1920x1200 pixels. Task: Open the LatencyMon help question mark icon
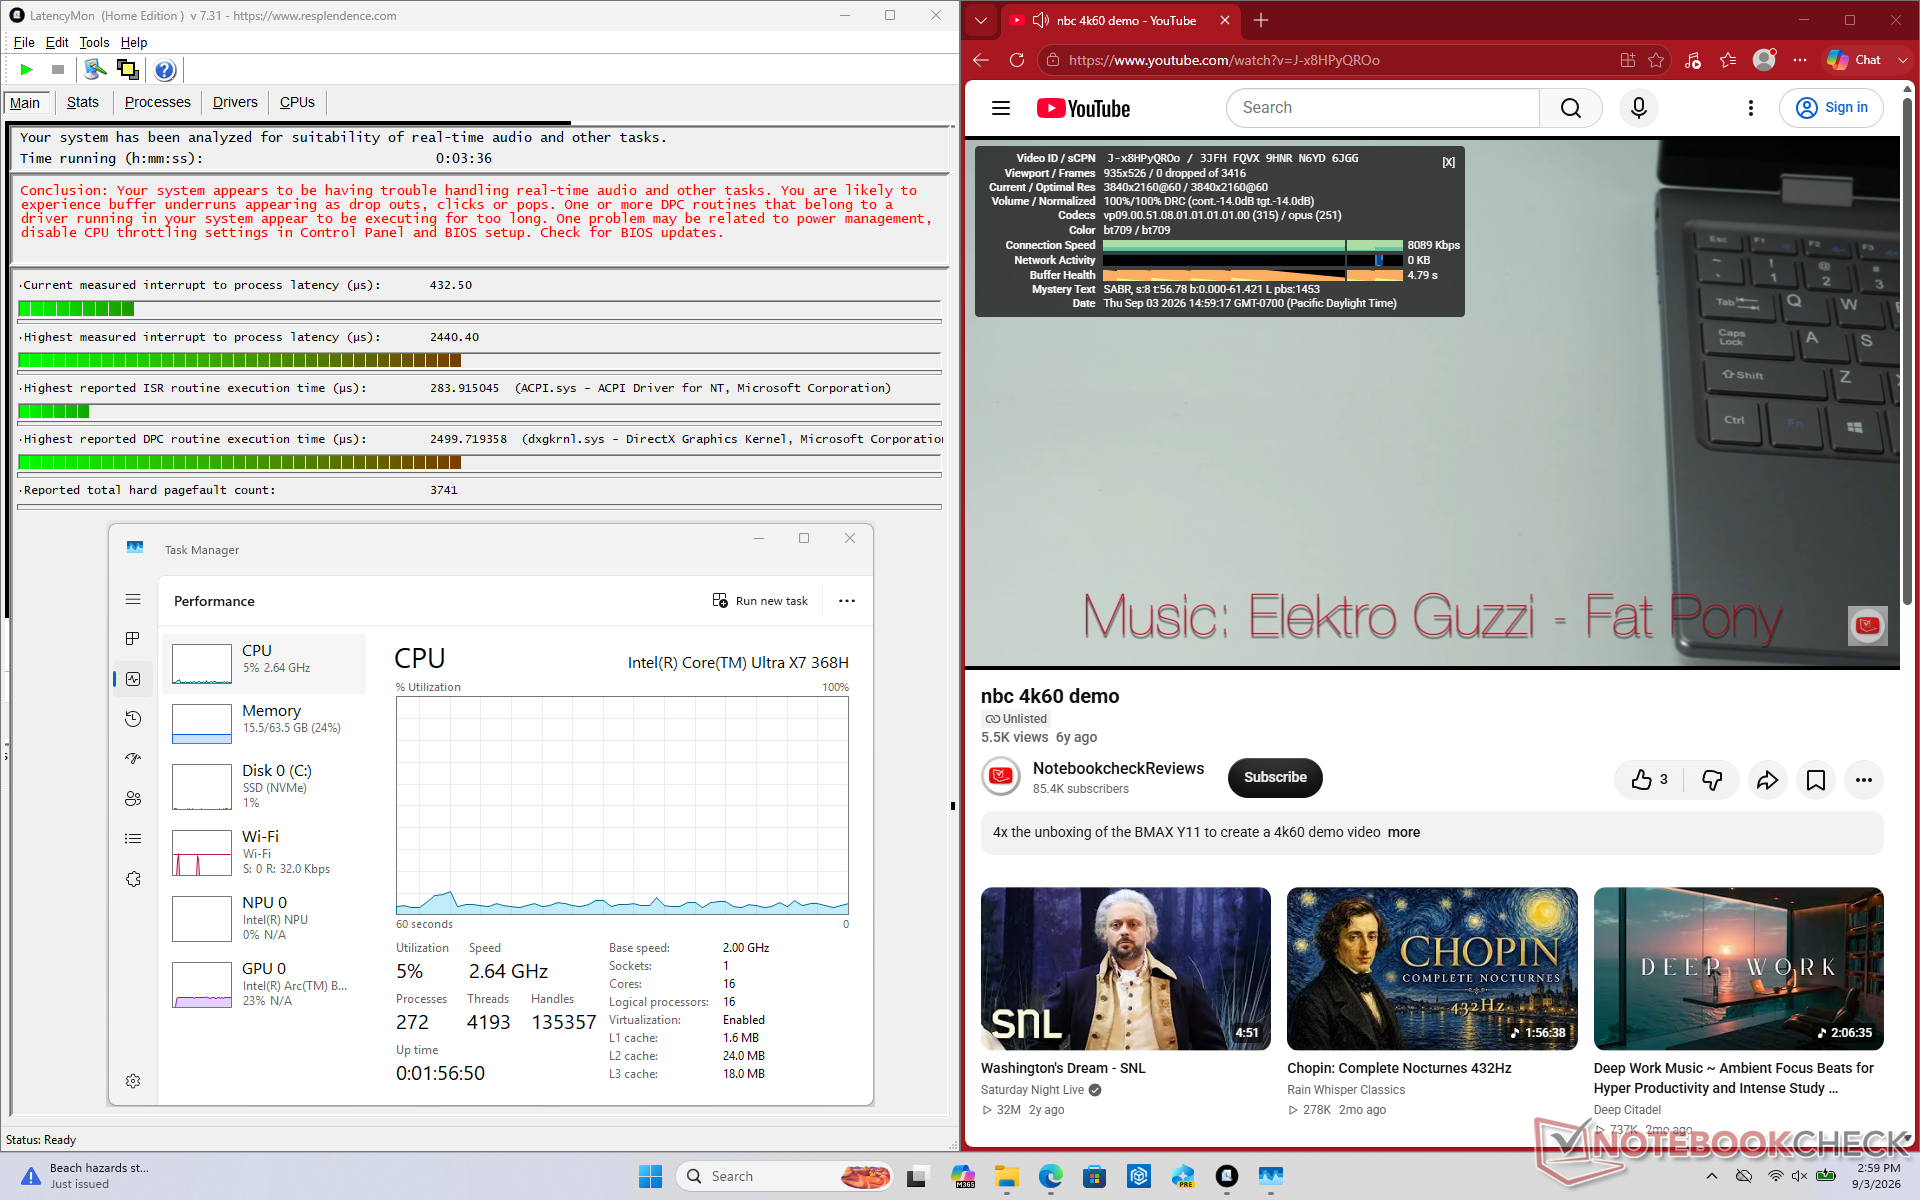pos(165,69)
